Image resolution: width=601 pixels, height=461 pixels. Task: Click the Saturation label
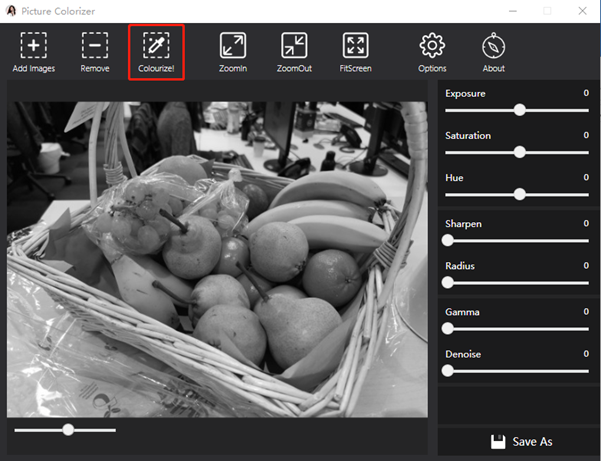pyautogui.click(x=468, y=136)
